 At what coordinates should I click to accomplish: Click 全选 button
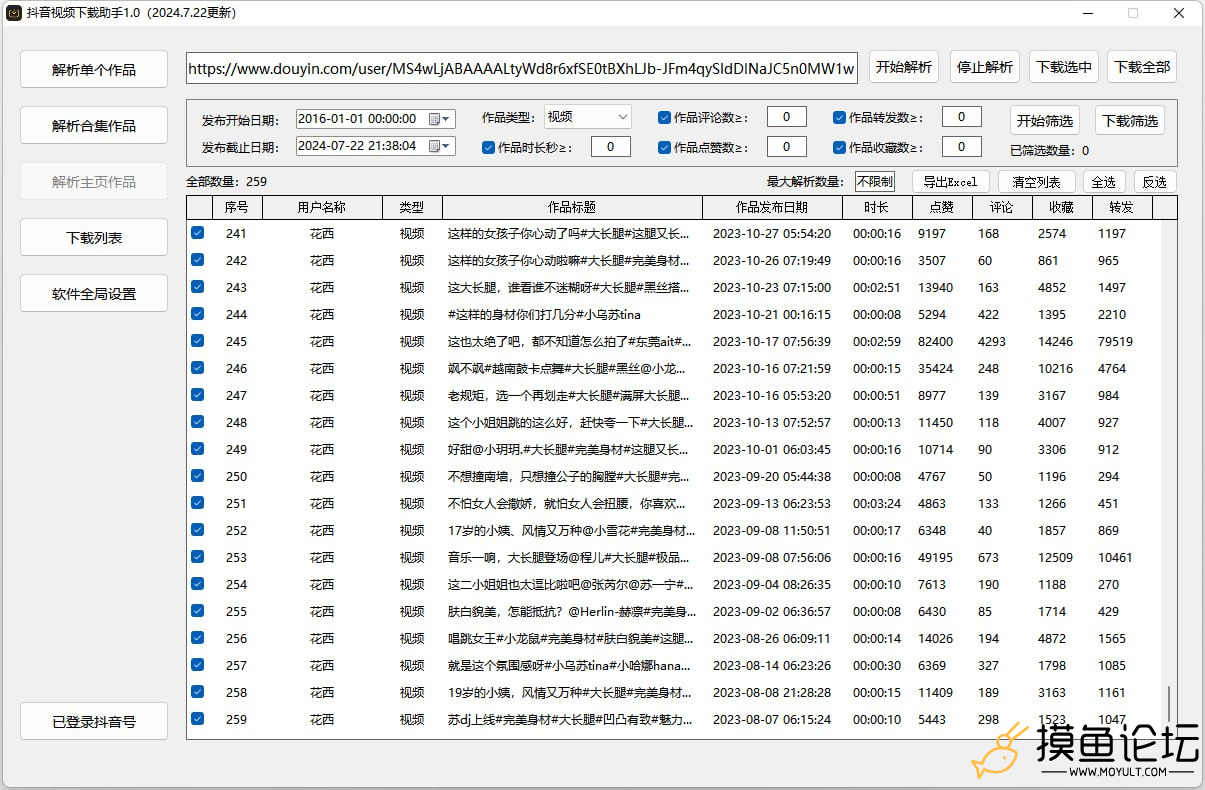1103,181
